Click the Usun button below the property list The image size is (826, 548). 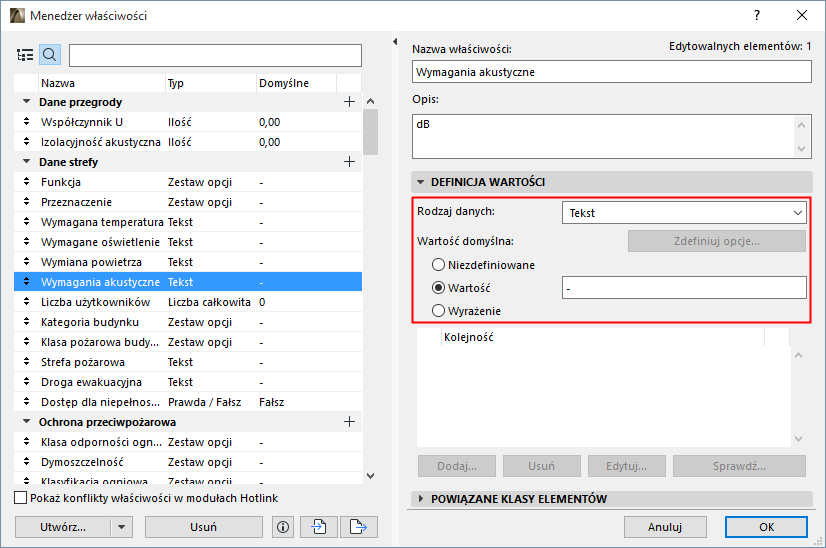pos(203,527)
